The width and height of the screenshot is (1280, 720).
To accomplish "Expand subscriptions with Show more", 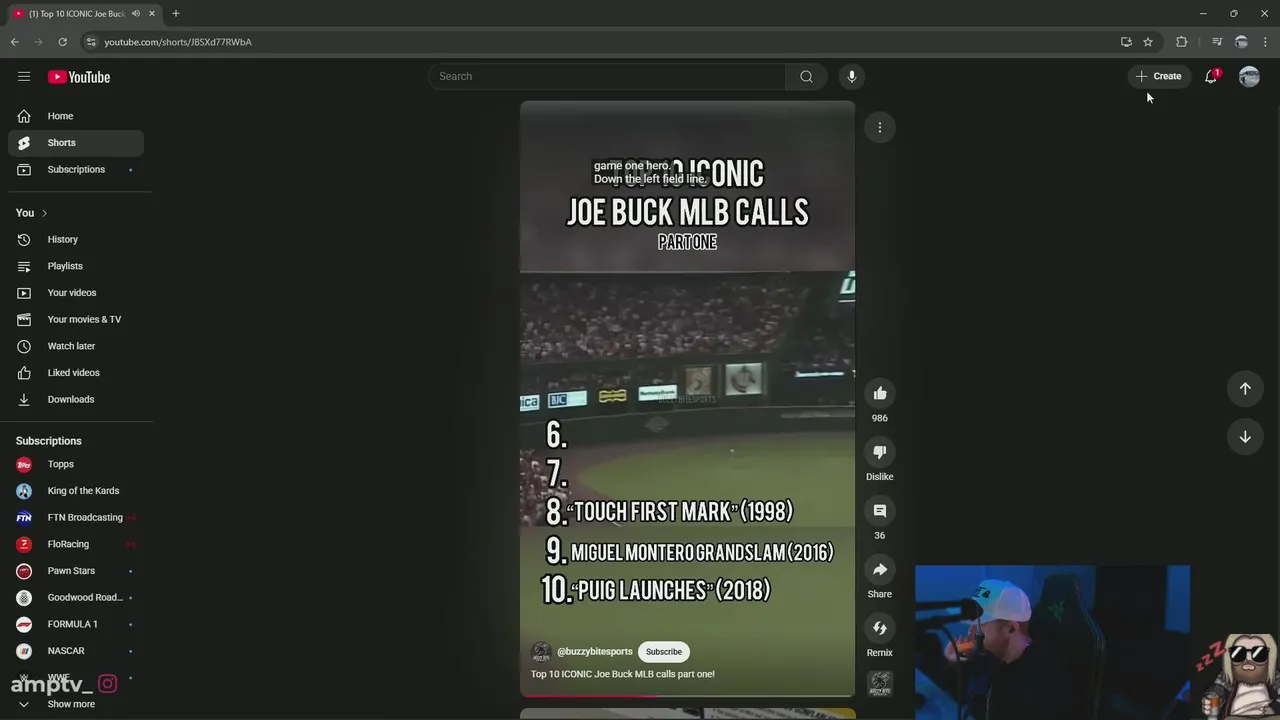I will pos(76,704).
